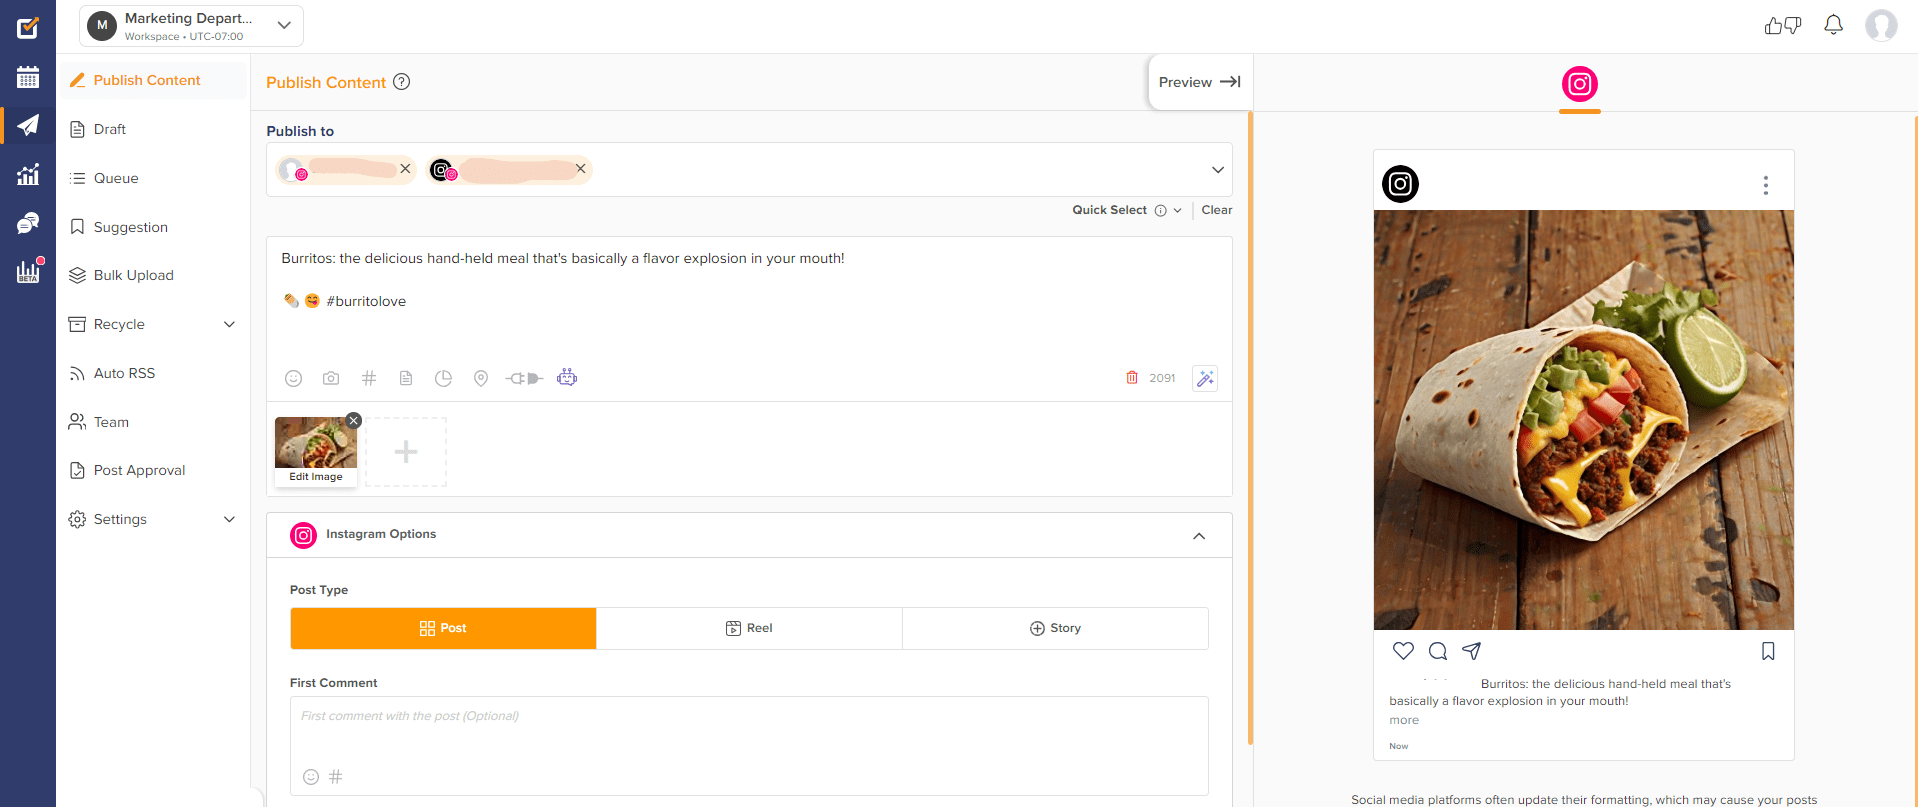Click the hashtag icon in composer toolbar
This screenshot has width=1918, height=807.
pos(369,378)
